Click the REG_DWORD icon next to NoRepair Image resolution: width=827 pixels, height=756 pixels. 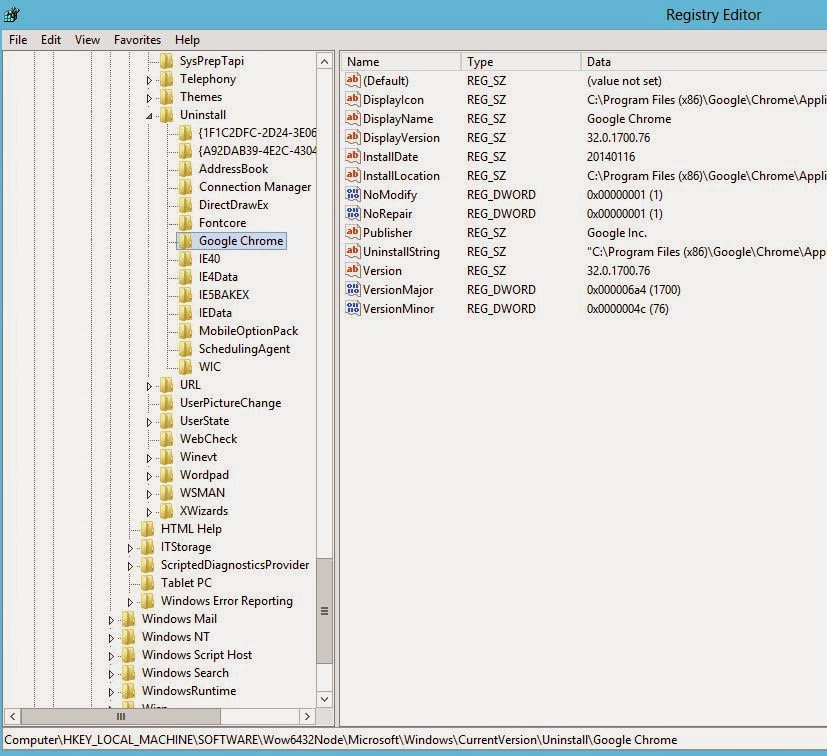(x=352, y=214)
